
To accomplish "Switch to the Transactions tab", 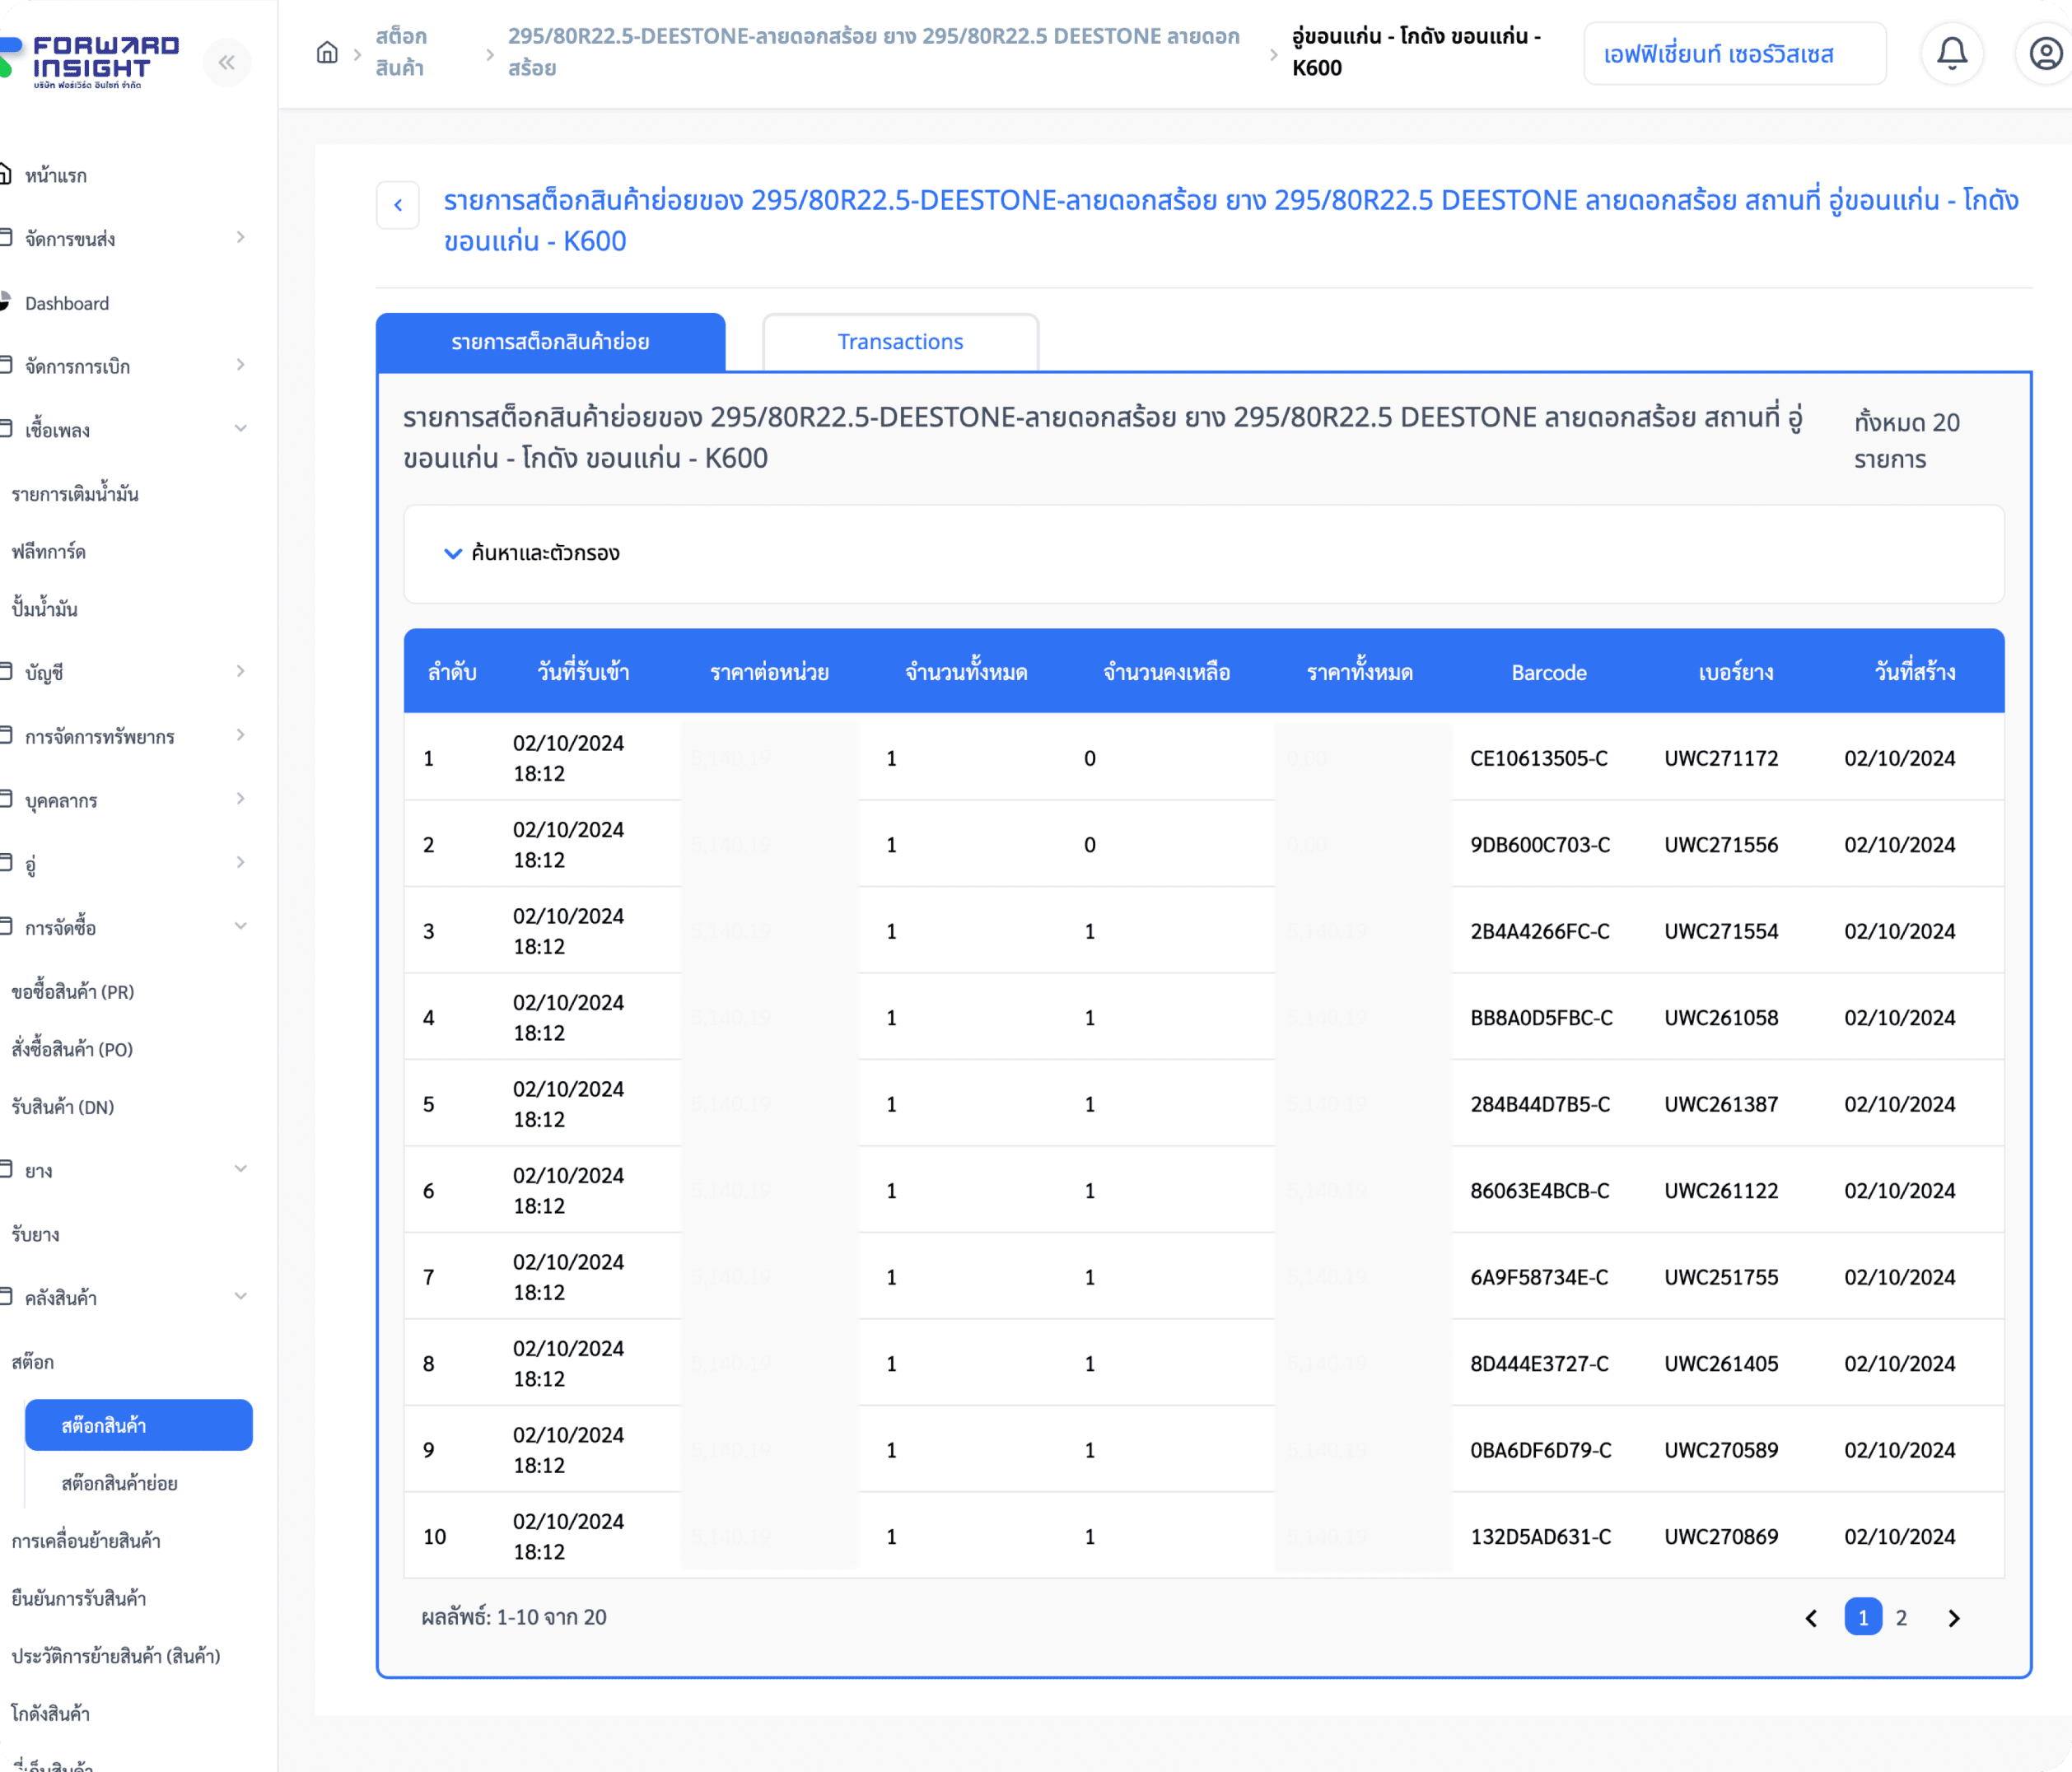I will 900,342.
